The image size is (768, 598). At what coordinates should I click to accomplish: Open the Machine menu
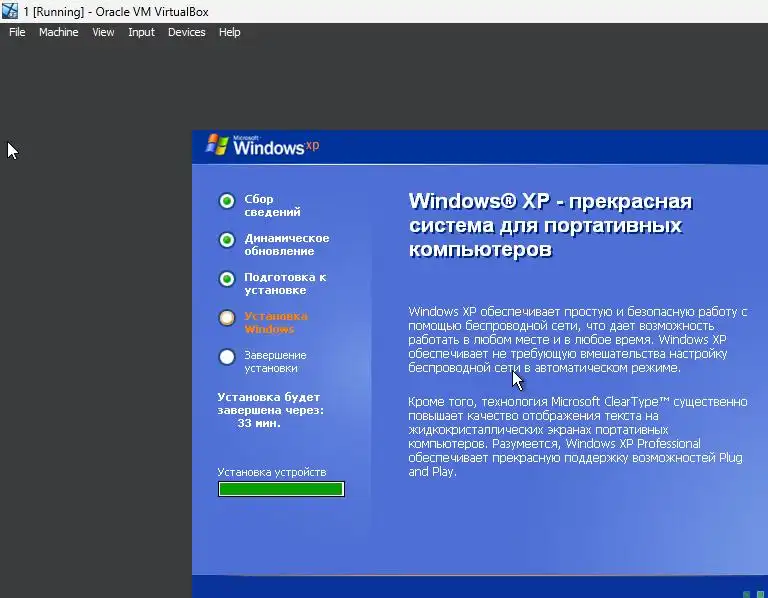59,32
